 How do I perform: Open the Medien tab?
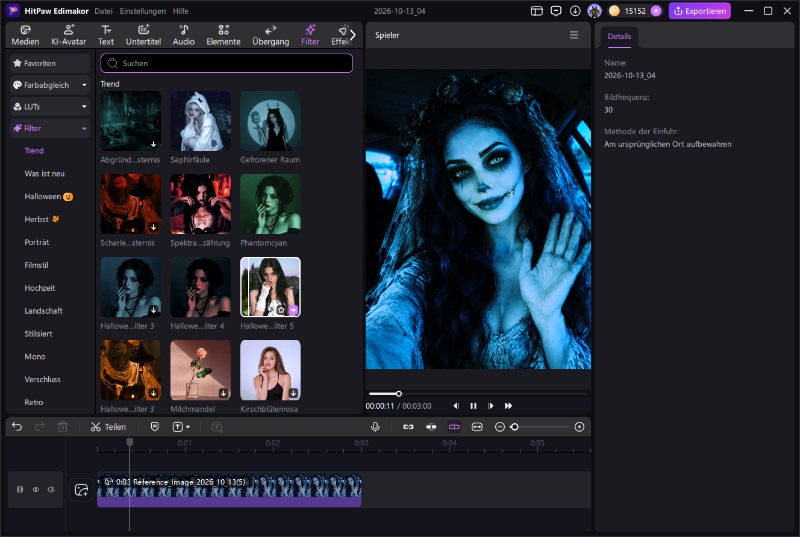(x=26, y=35)
